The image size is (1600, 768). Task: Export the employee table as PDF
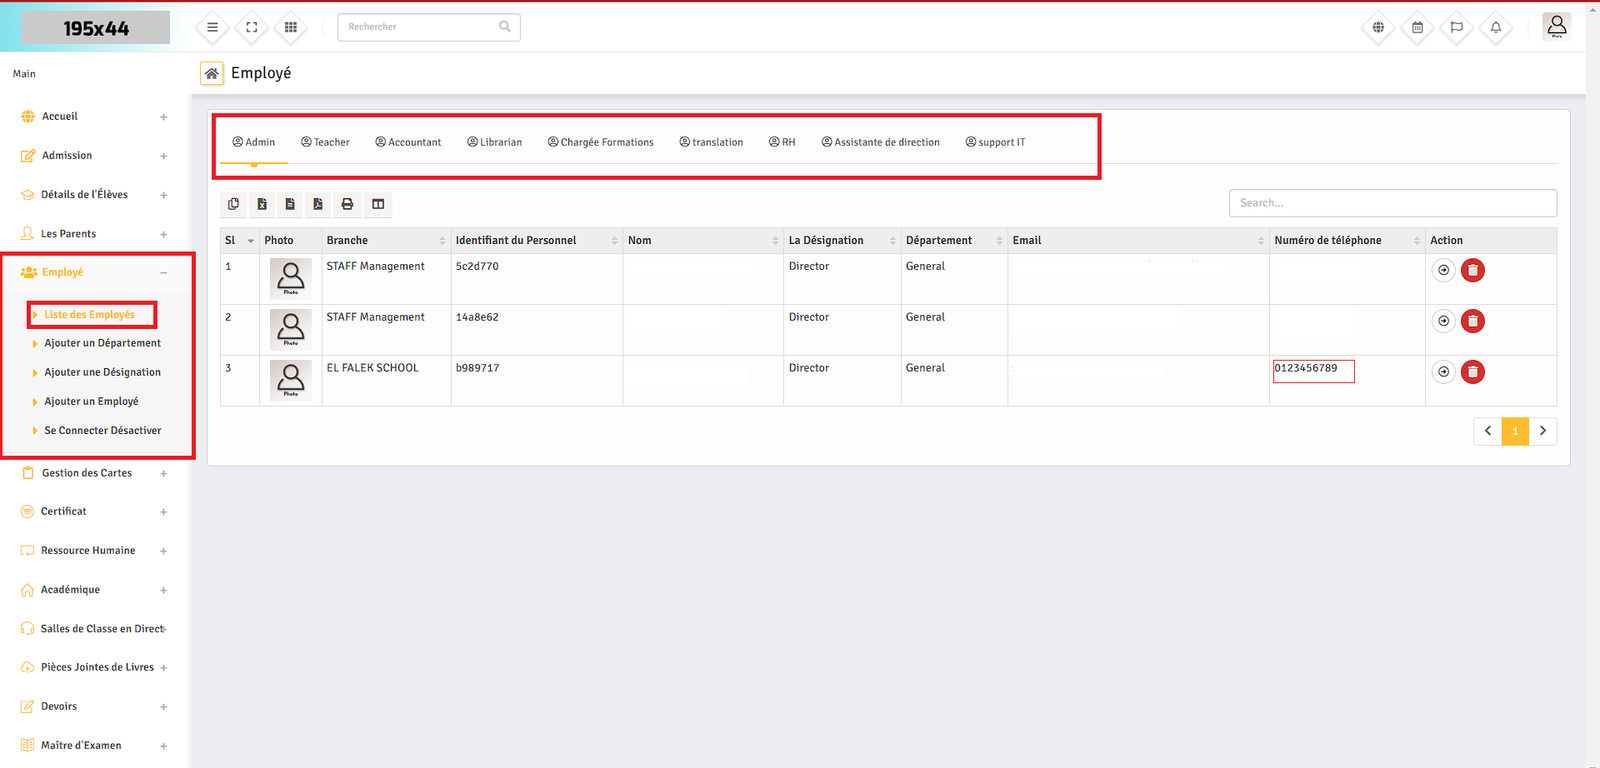(318, 204)
